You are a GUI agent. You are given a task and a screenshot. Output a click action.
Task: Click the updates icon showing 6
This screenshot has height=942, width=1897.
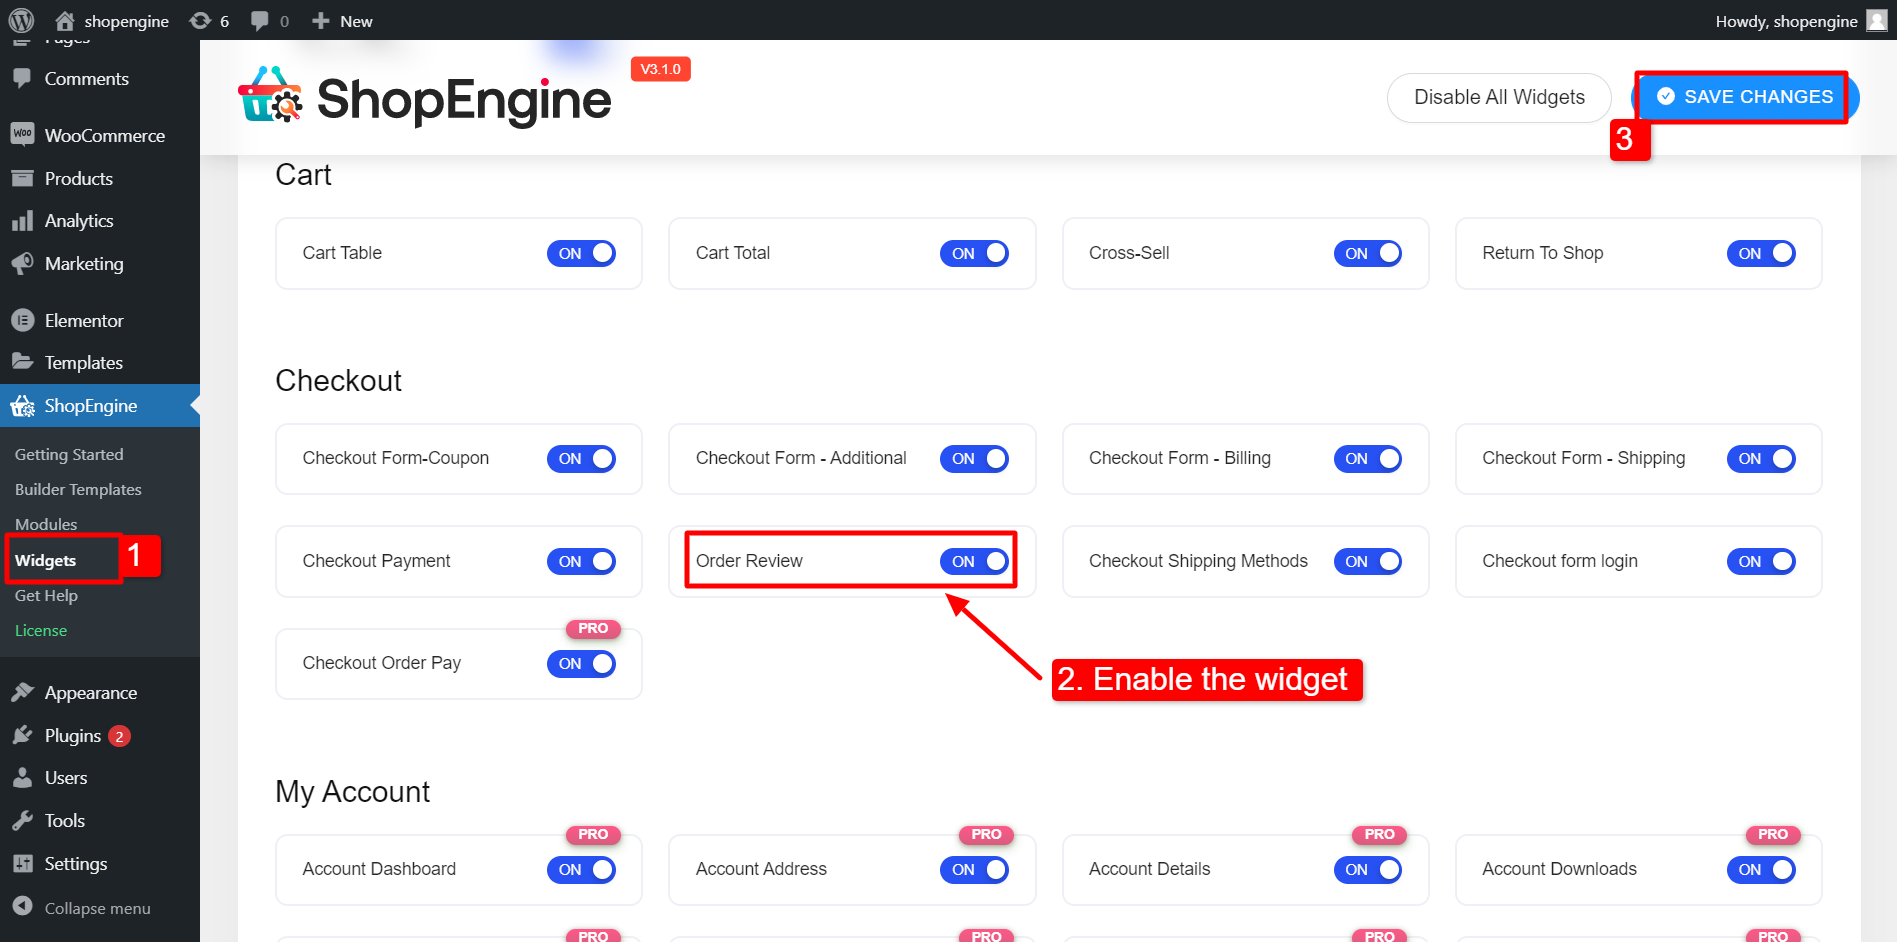coord(200,21)
